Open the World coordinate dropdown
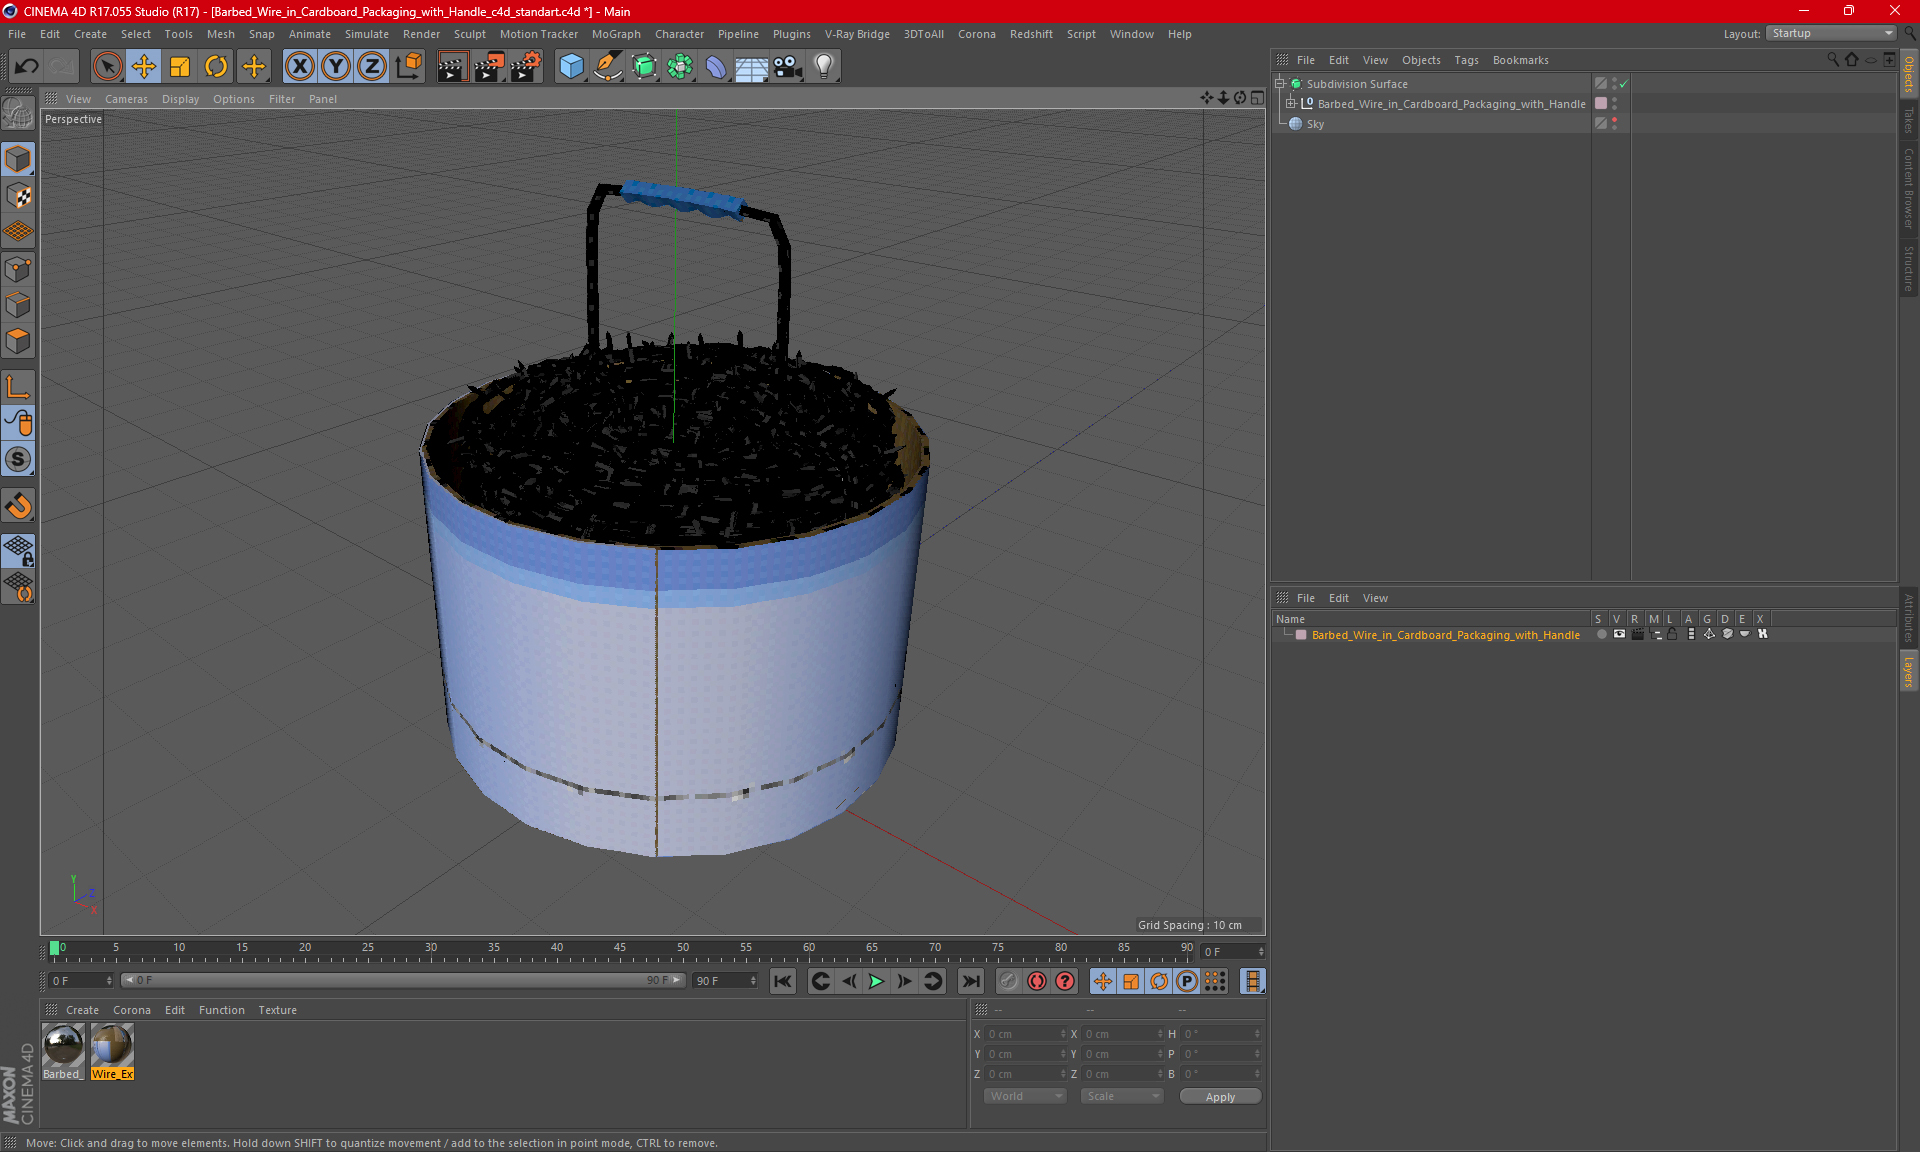The height and width of the screenshot is (1152, 1920). [1026, 1097]
